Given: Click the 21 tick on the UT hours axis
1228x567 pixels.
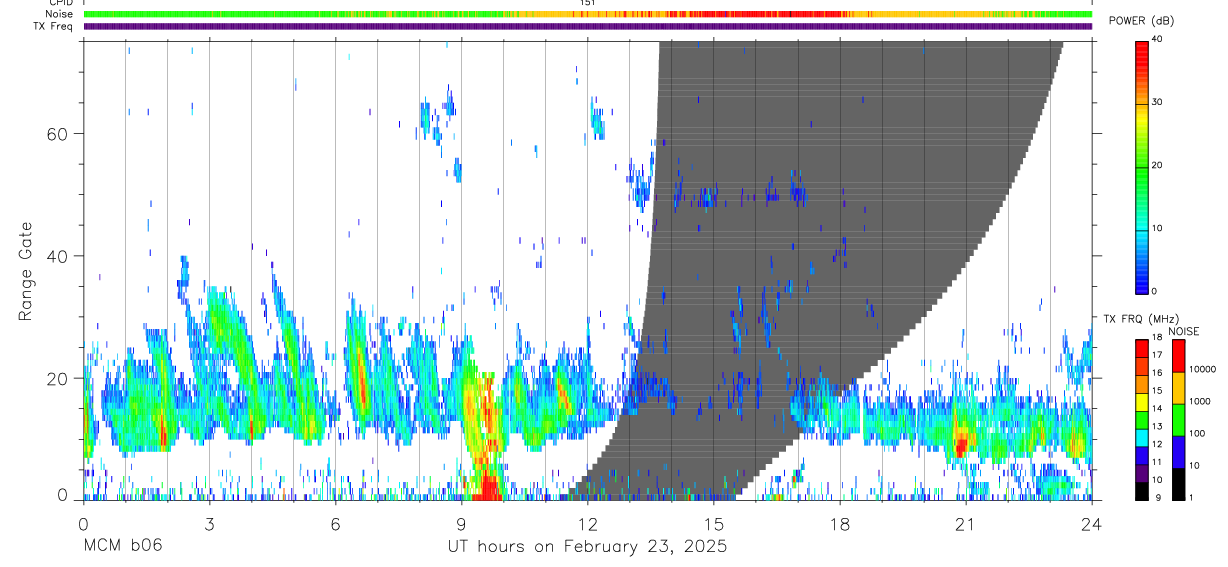Looking at the screenshot, I should [966, 524].
